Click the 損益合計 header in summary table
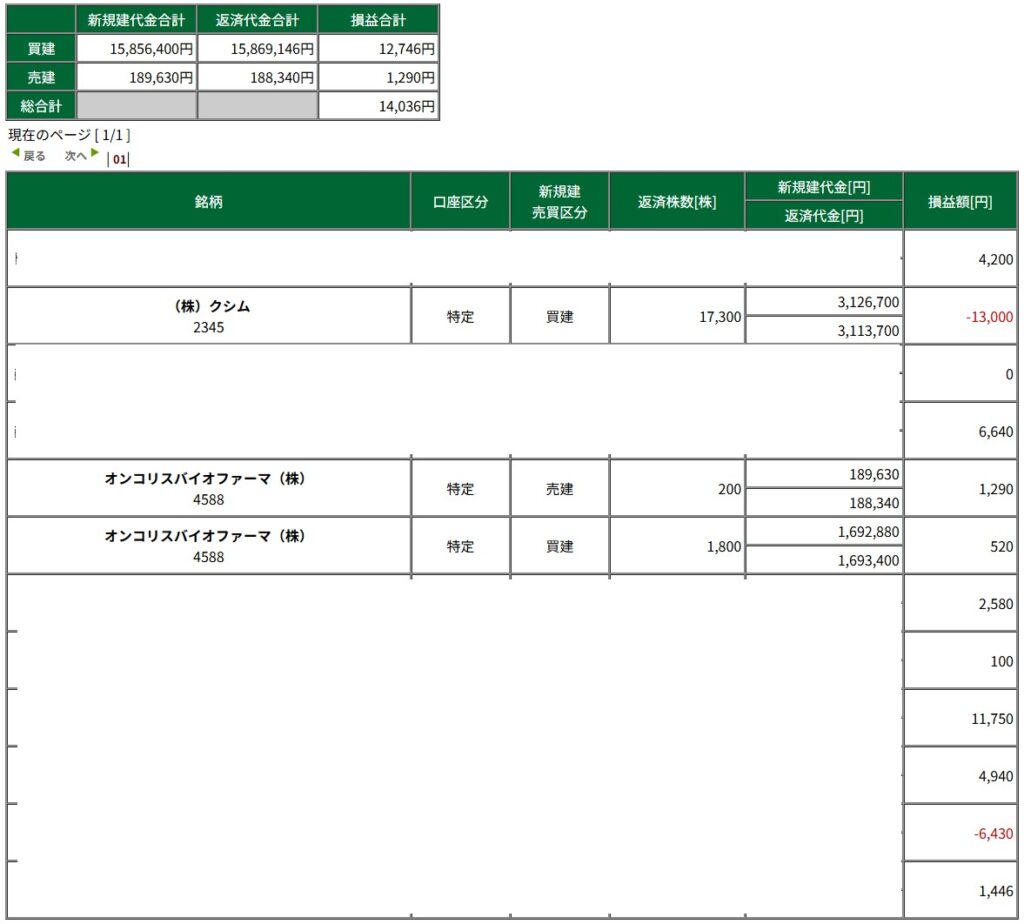The height and width of the screenshot is (924, 1024). pos(378,19)
